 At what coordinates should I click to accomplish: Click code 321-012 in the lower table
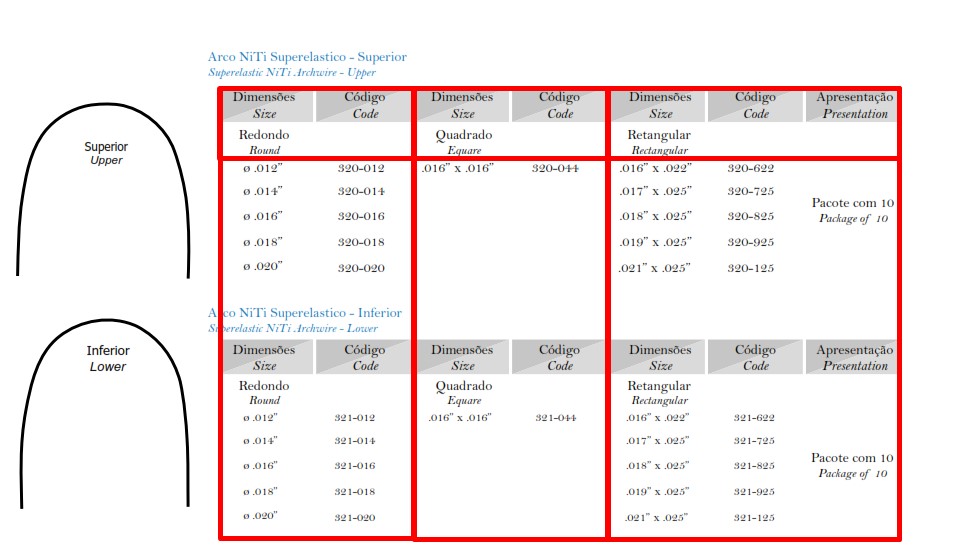pyautogui.click(x=355, y=418)
